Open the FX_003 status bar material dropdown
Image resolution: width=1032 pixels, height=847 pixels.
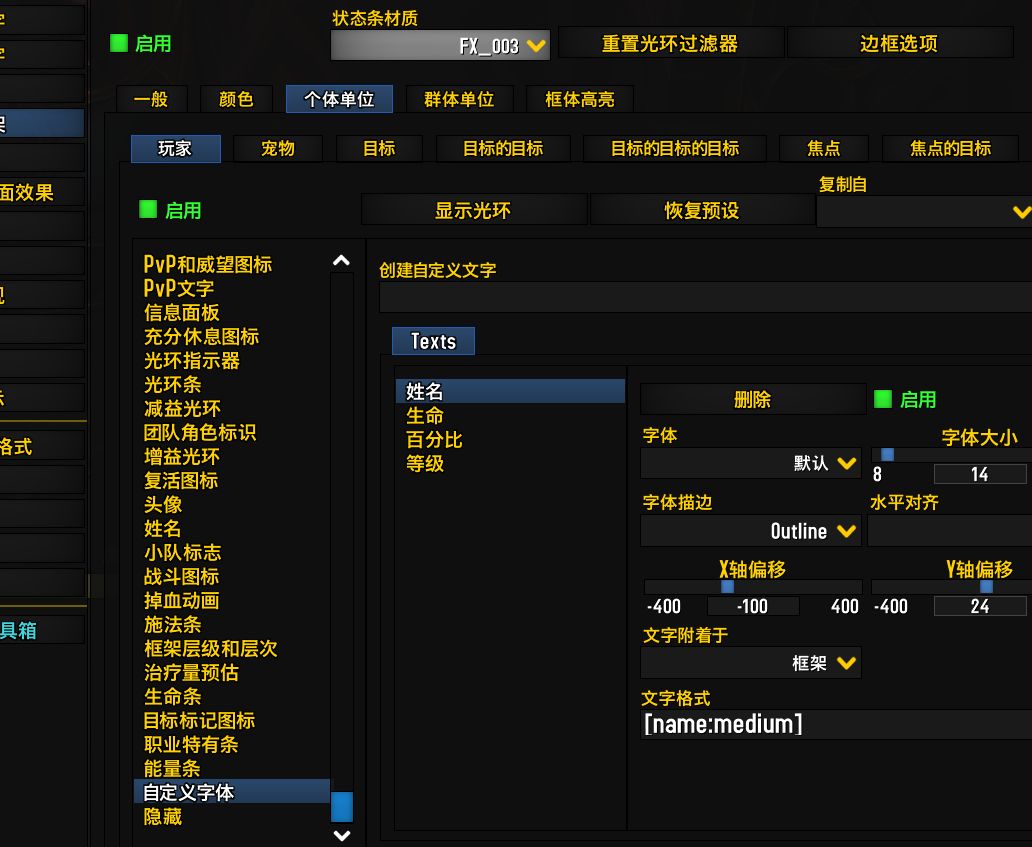click(x=440, y=44)
